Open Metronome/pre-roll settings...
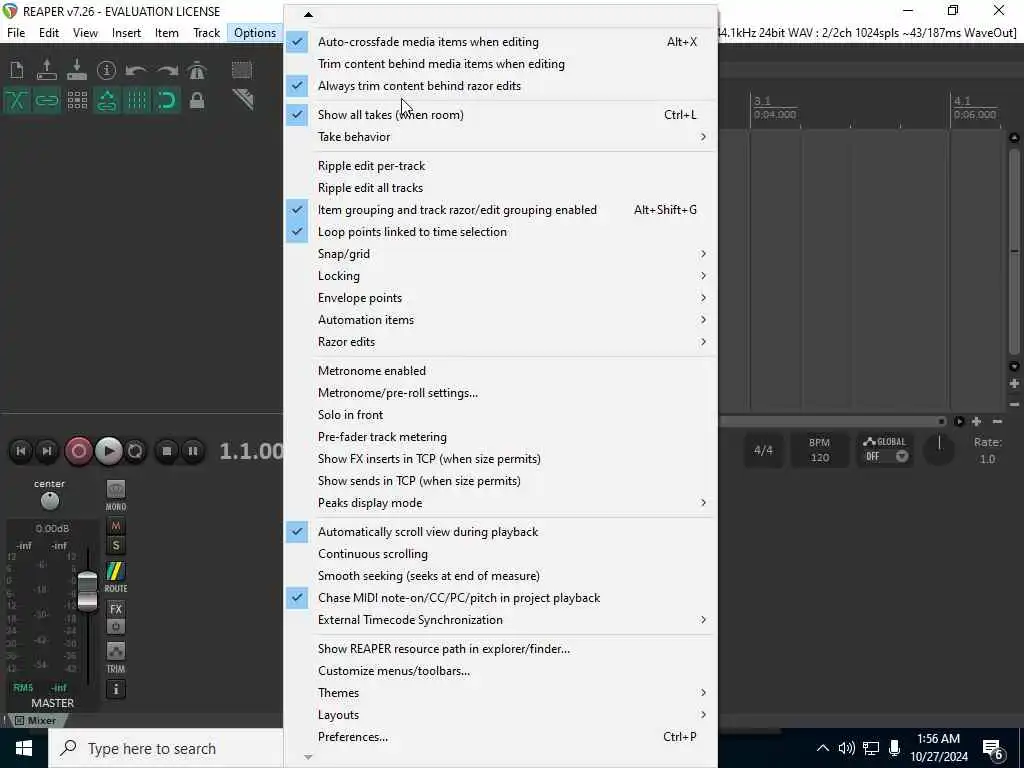 coord(500,393)
